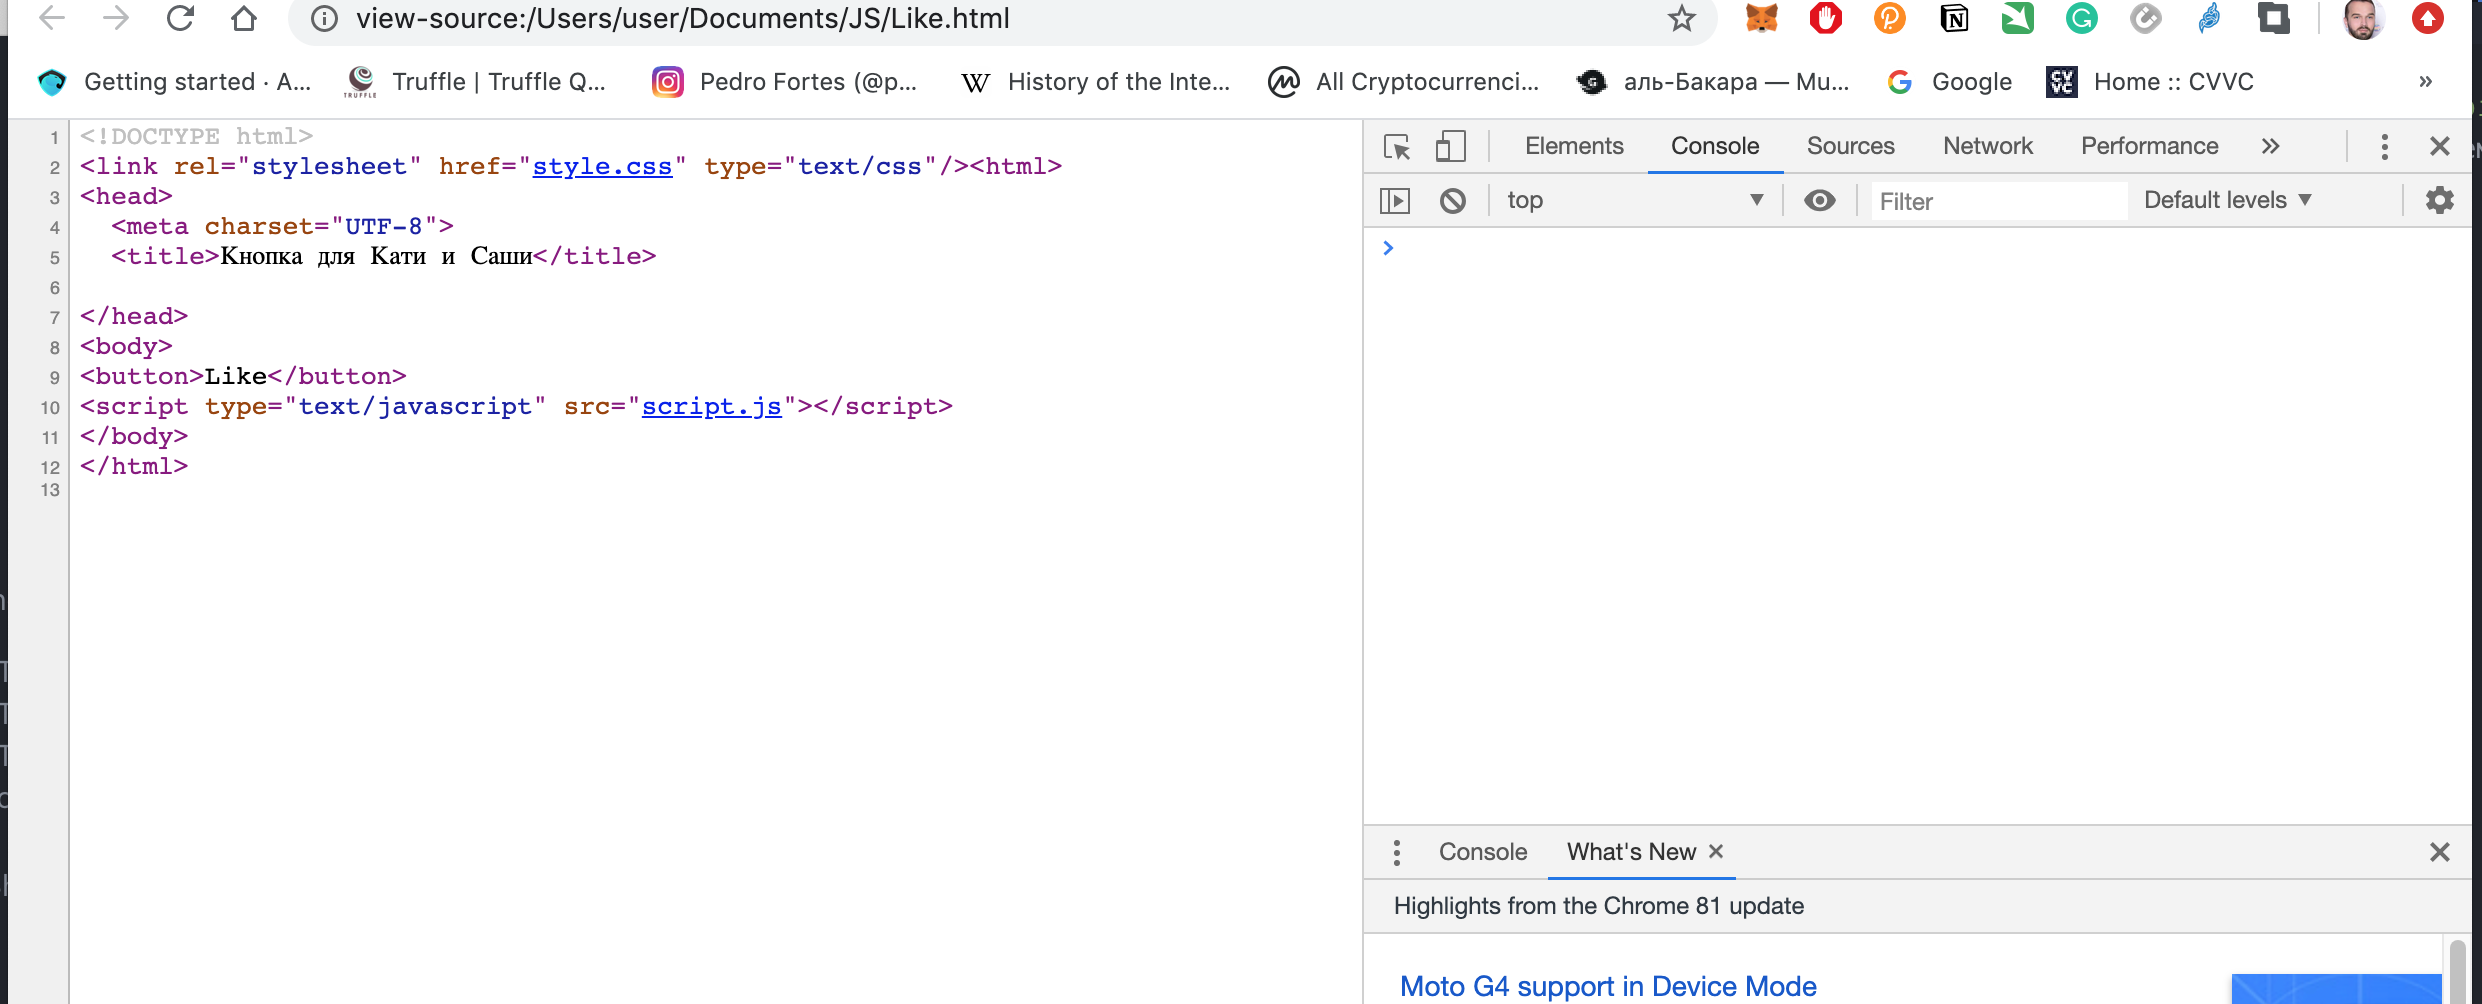The width and height of the screenshot is (2482, 1004).
Task: Clear the console with the ban icon
Action: pyautogui.click(x=1453, y=201)
